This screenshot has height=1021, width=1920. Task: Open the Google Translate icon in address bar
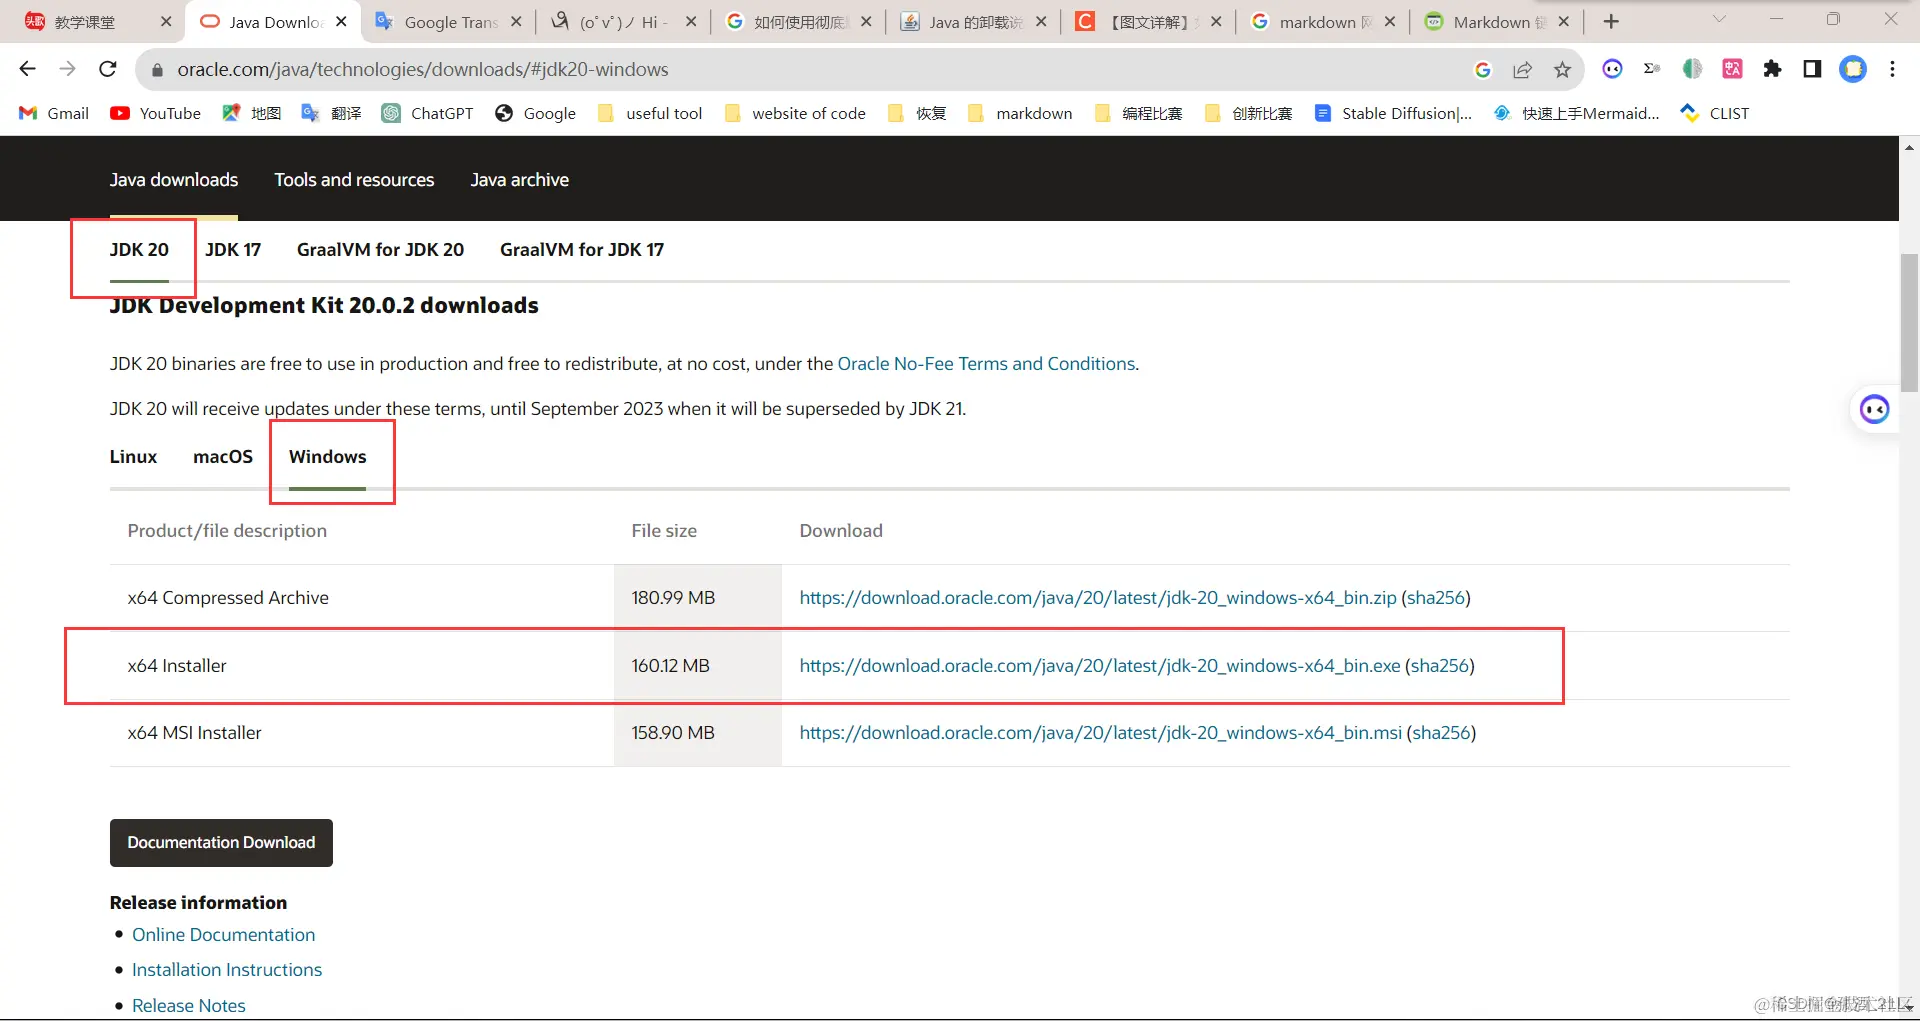tap(1483, 69)
